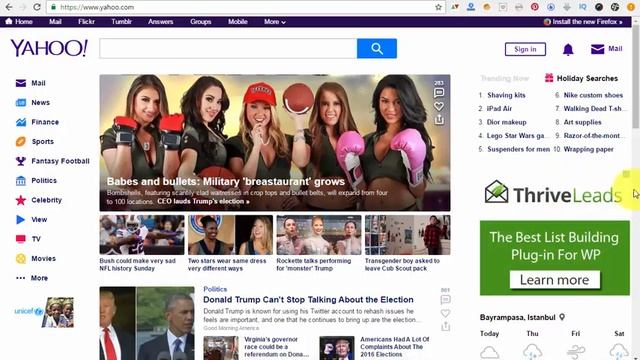Open Bush NFL history story thumbnail

(142, 235)
